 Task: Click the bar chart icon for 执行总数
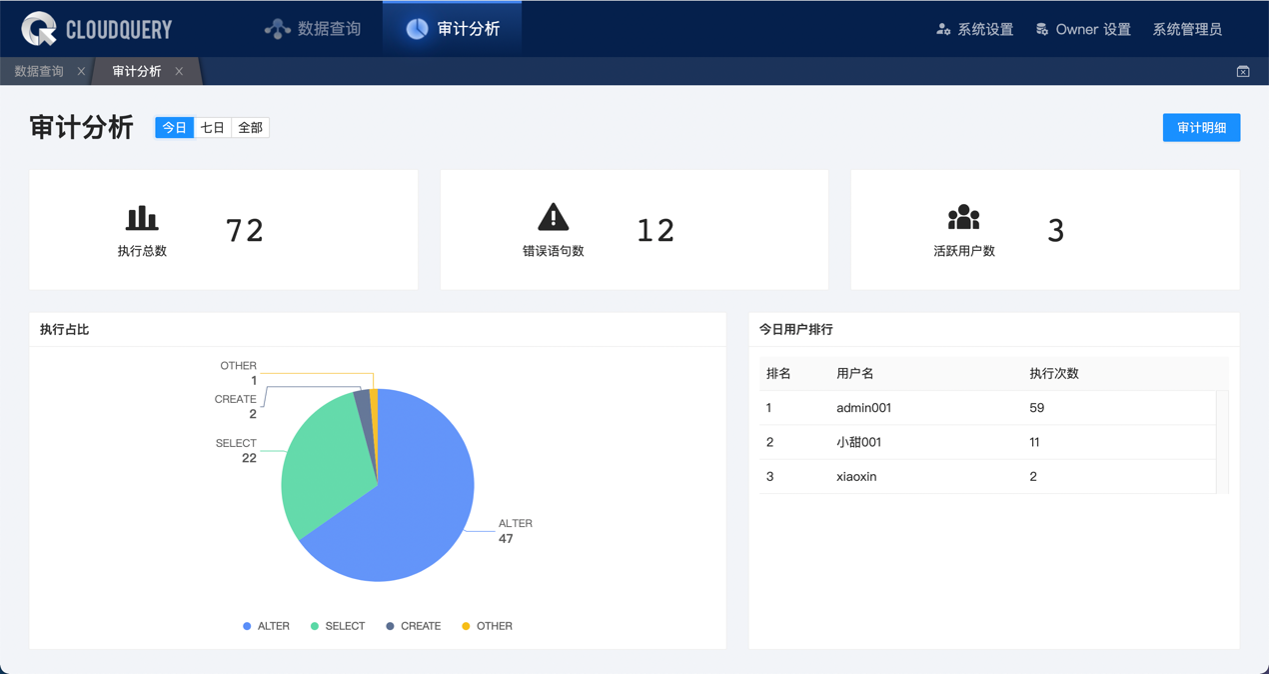142,217
